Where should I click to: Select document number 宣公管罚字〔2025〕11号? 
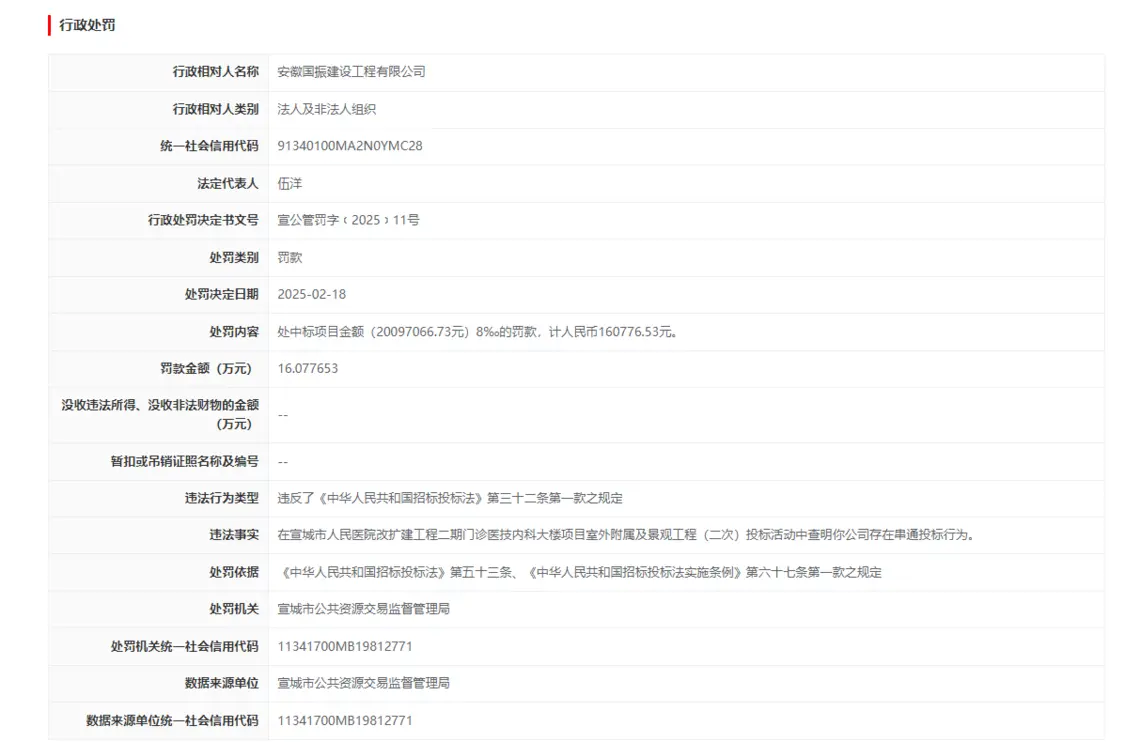(348, 220)
